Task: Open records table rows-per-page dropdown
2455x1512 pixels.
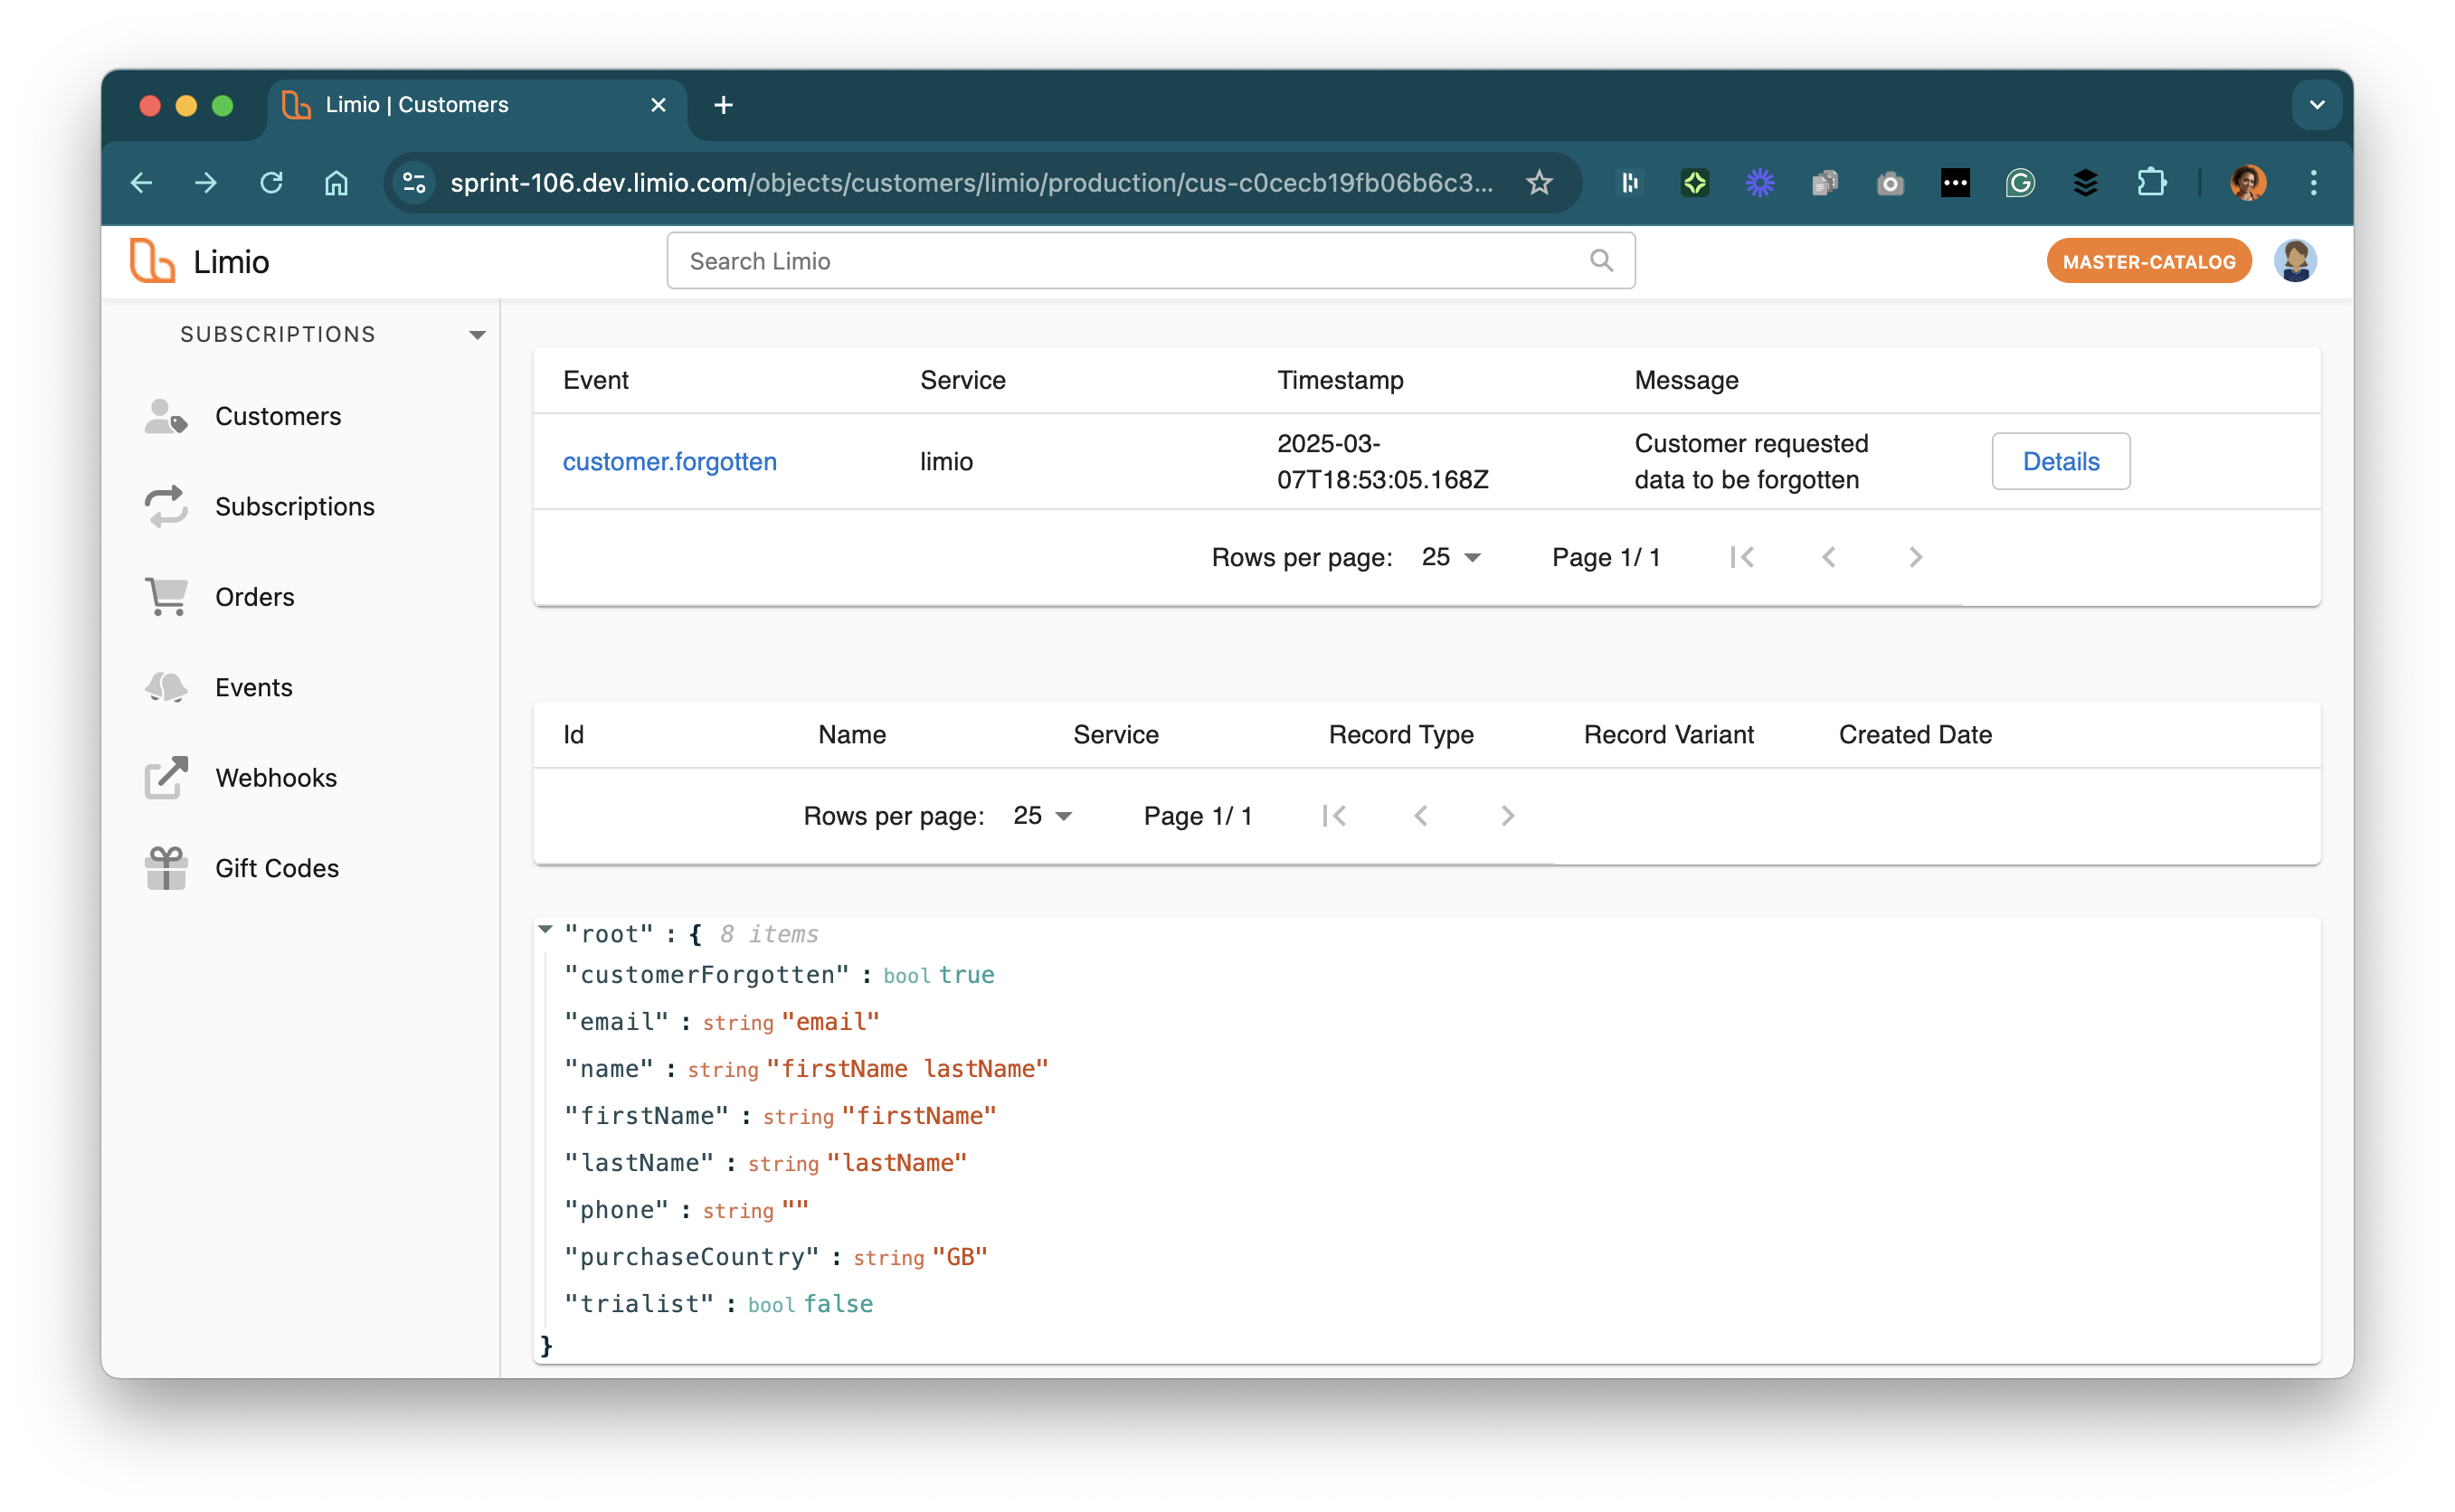Action: coord(1042,816)
